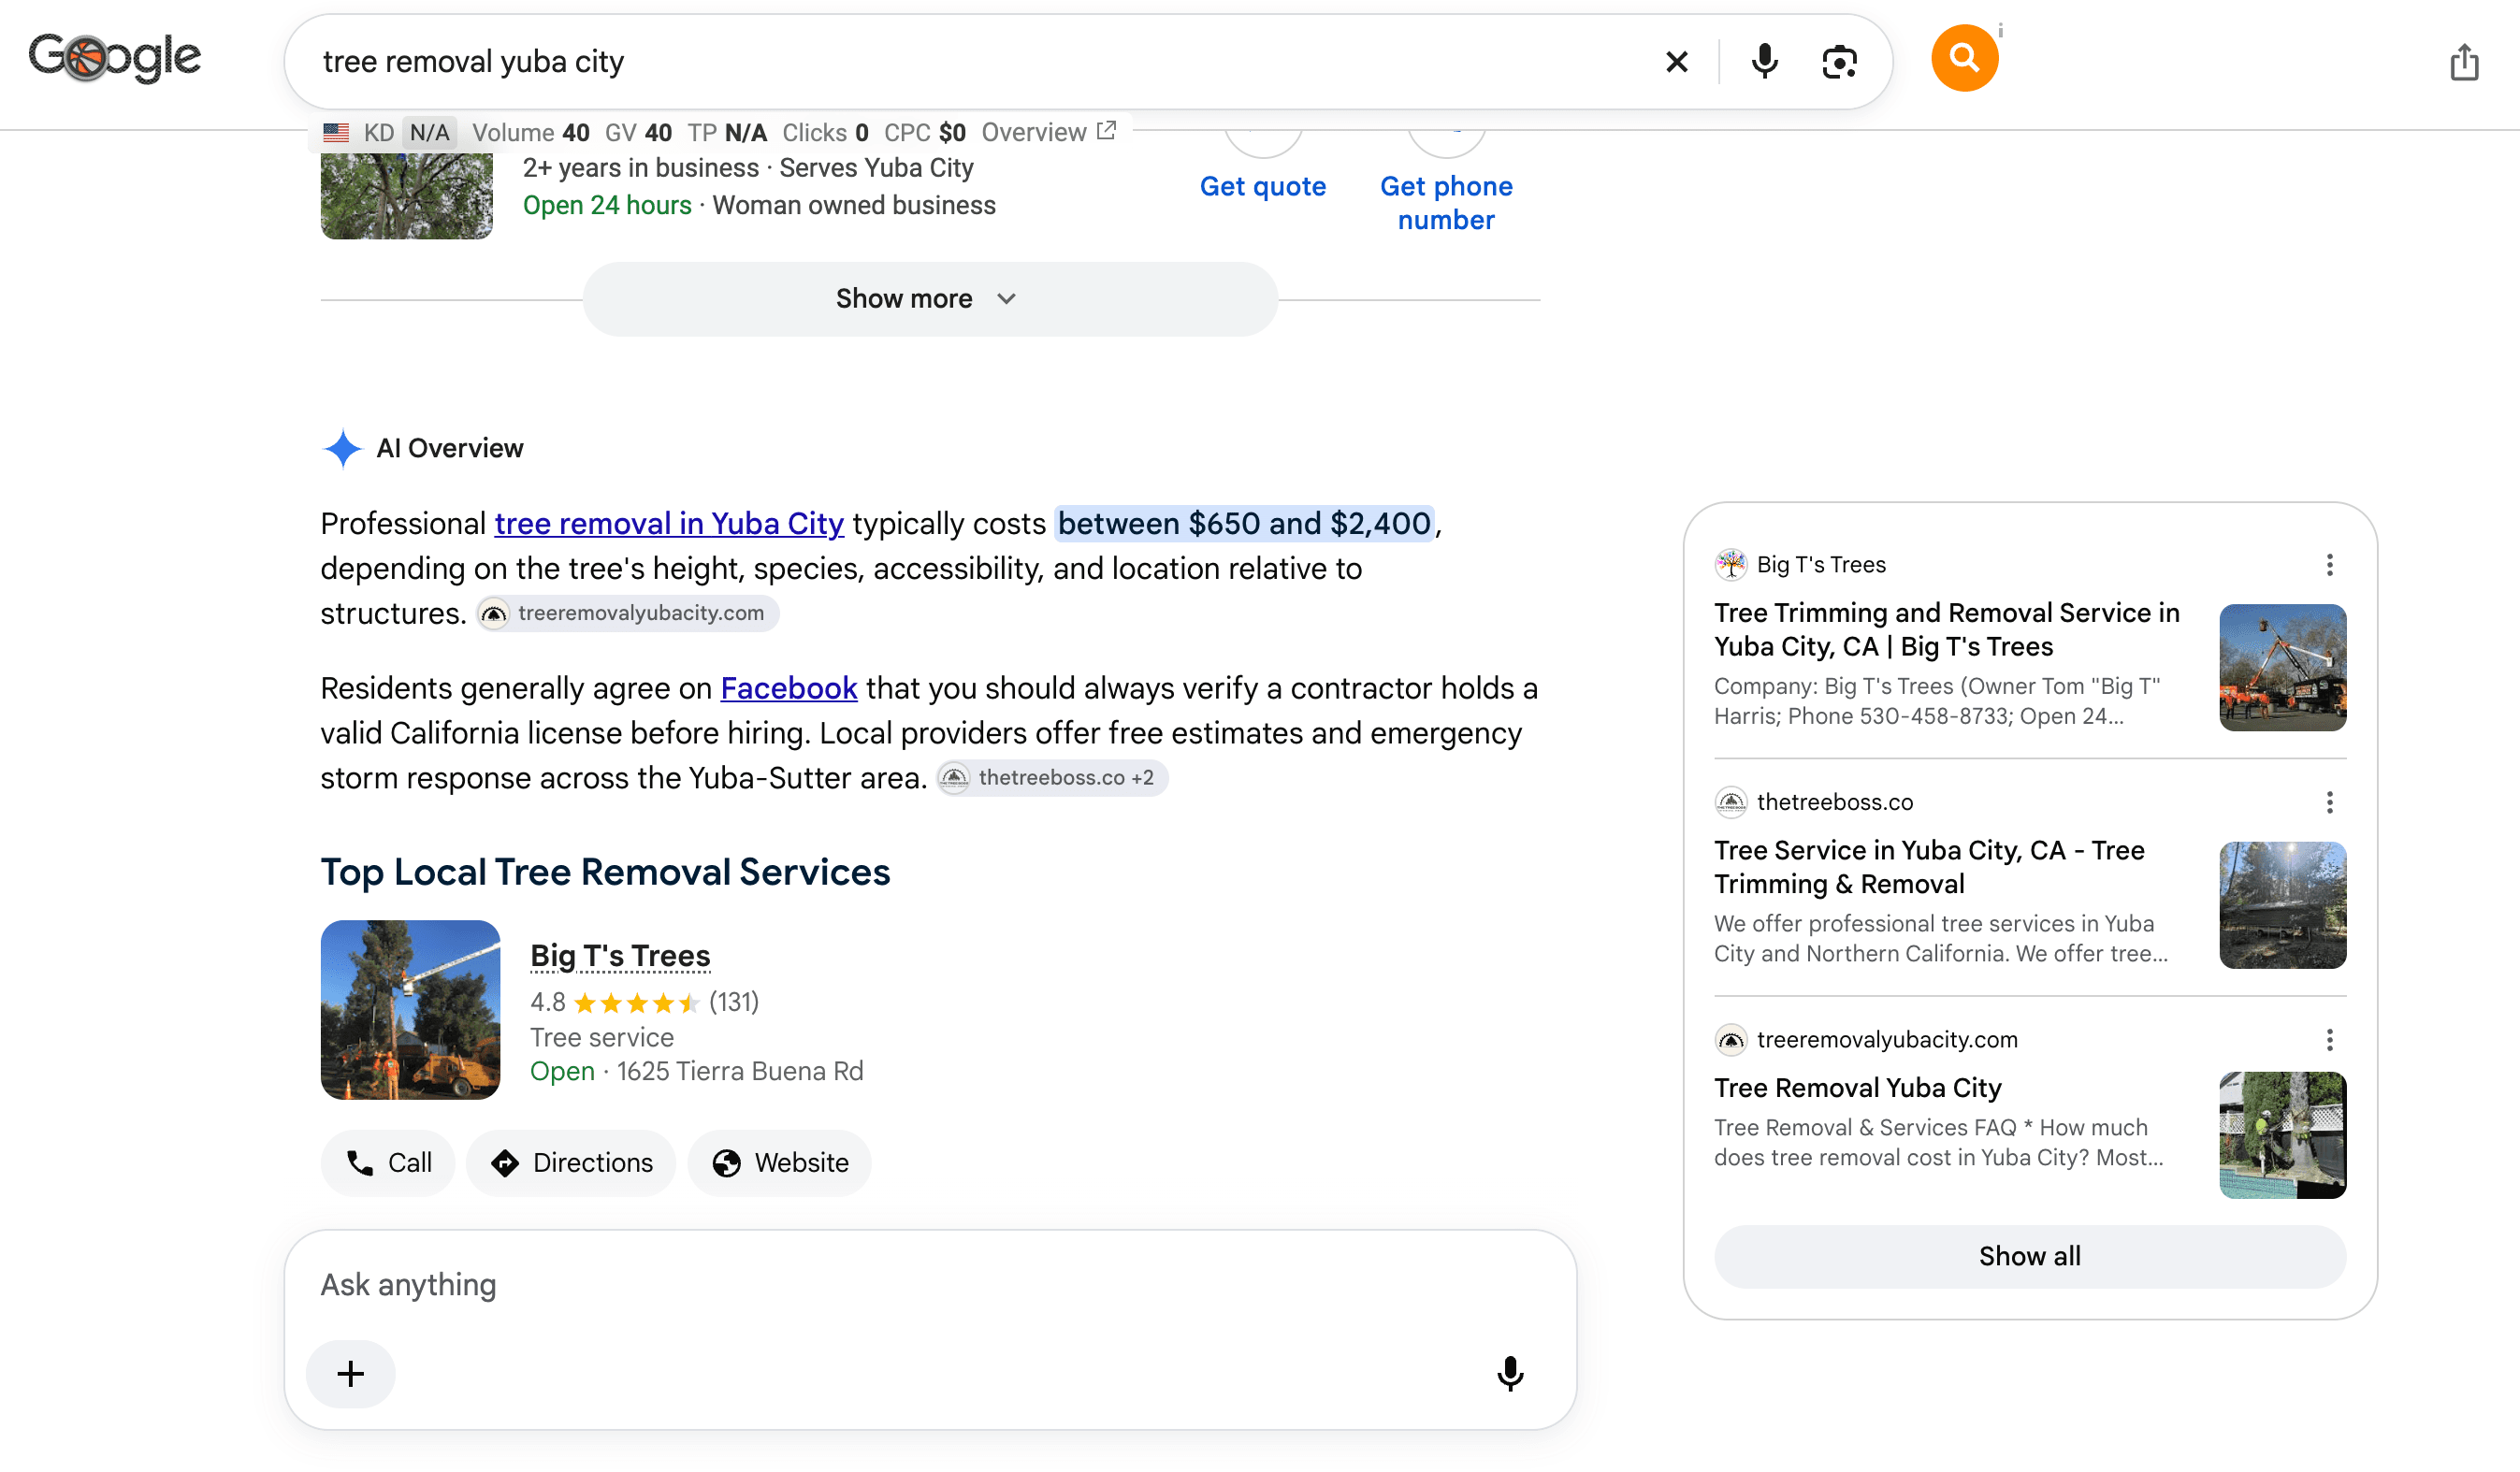The width and height of the screenshot is (2520, 1472).
Task: Click the thetreeboss.co favicon in sidebar card
Action: point(1730,802)
